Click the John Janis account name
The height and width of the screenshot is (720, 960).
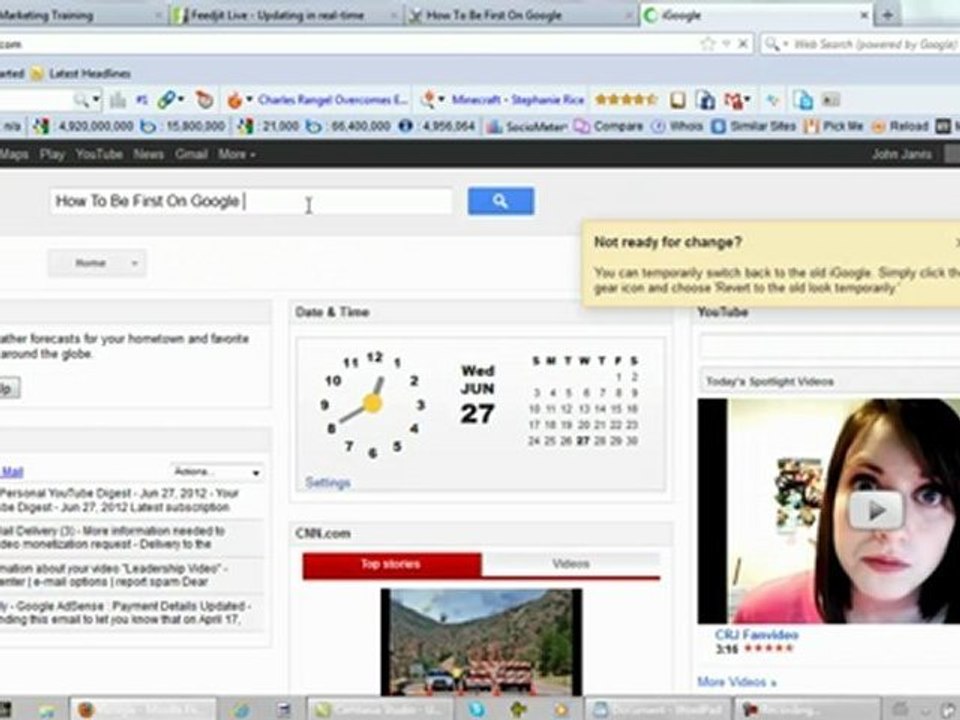[x=901, y=154]
